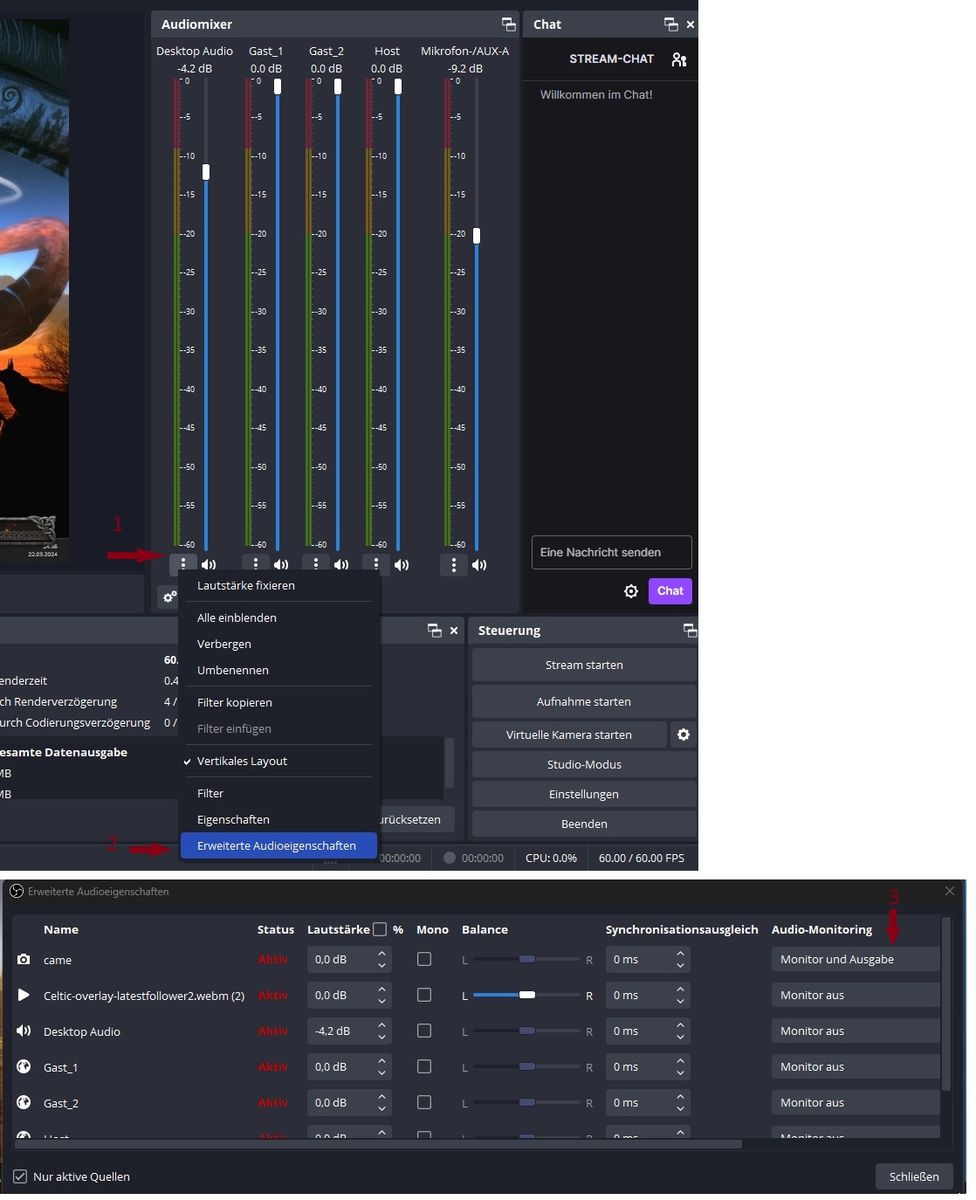Choose Filter kopieren in context menu
This screenshot has height=1200, width=976.
[235, 703]
